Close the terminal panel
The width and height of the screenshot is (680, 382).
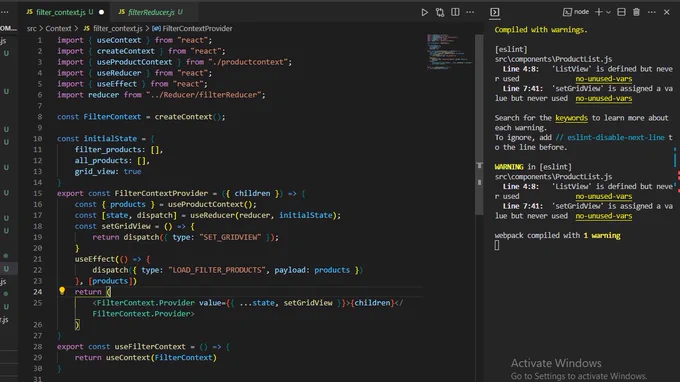667,12
